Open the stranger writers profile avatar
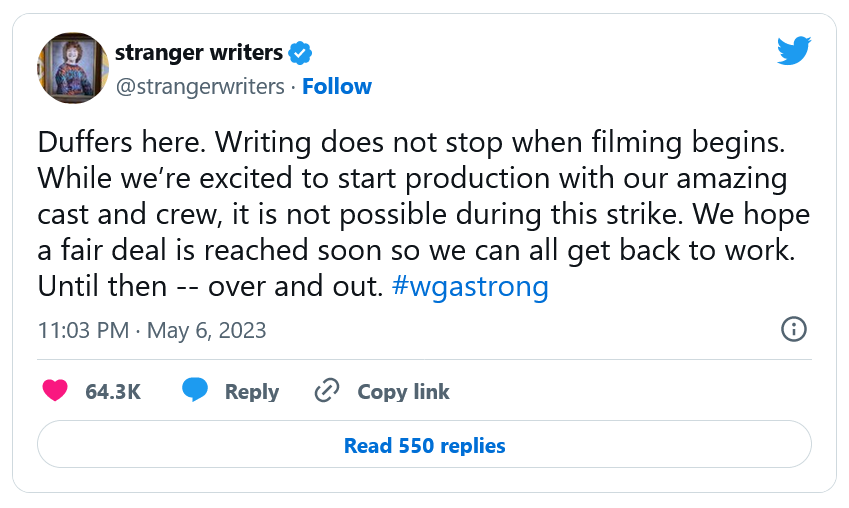Image resolution: width=849 pixels, height=508 pixels. coord(73,68)
